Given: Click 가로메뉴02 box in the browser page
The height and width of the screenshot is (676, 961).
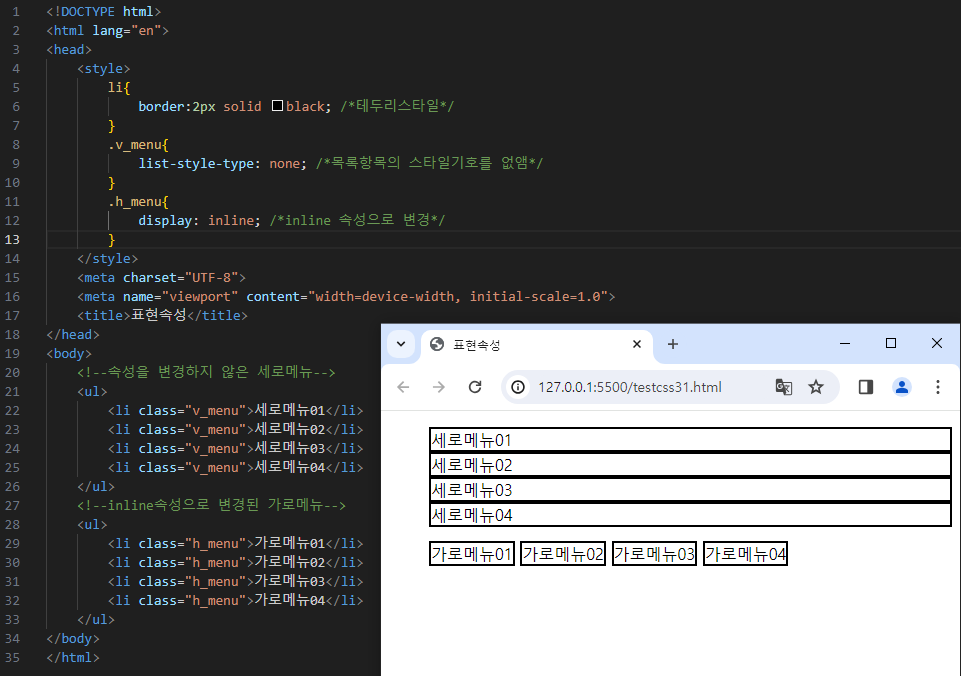Looking at the screenshot, I should click(x=563, y=554).
